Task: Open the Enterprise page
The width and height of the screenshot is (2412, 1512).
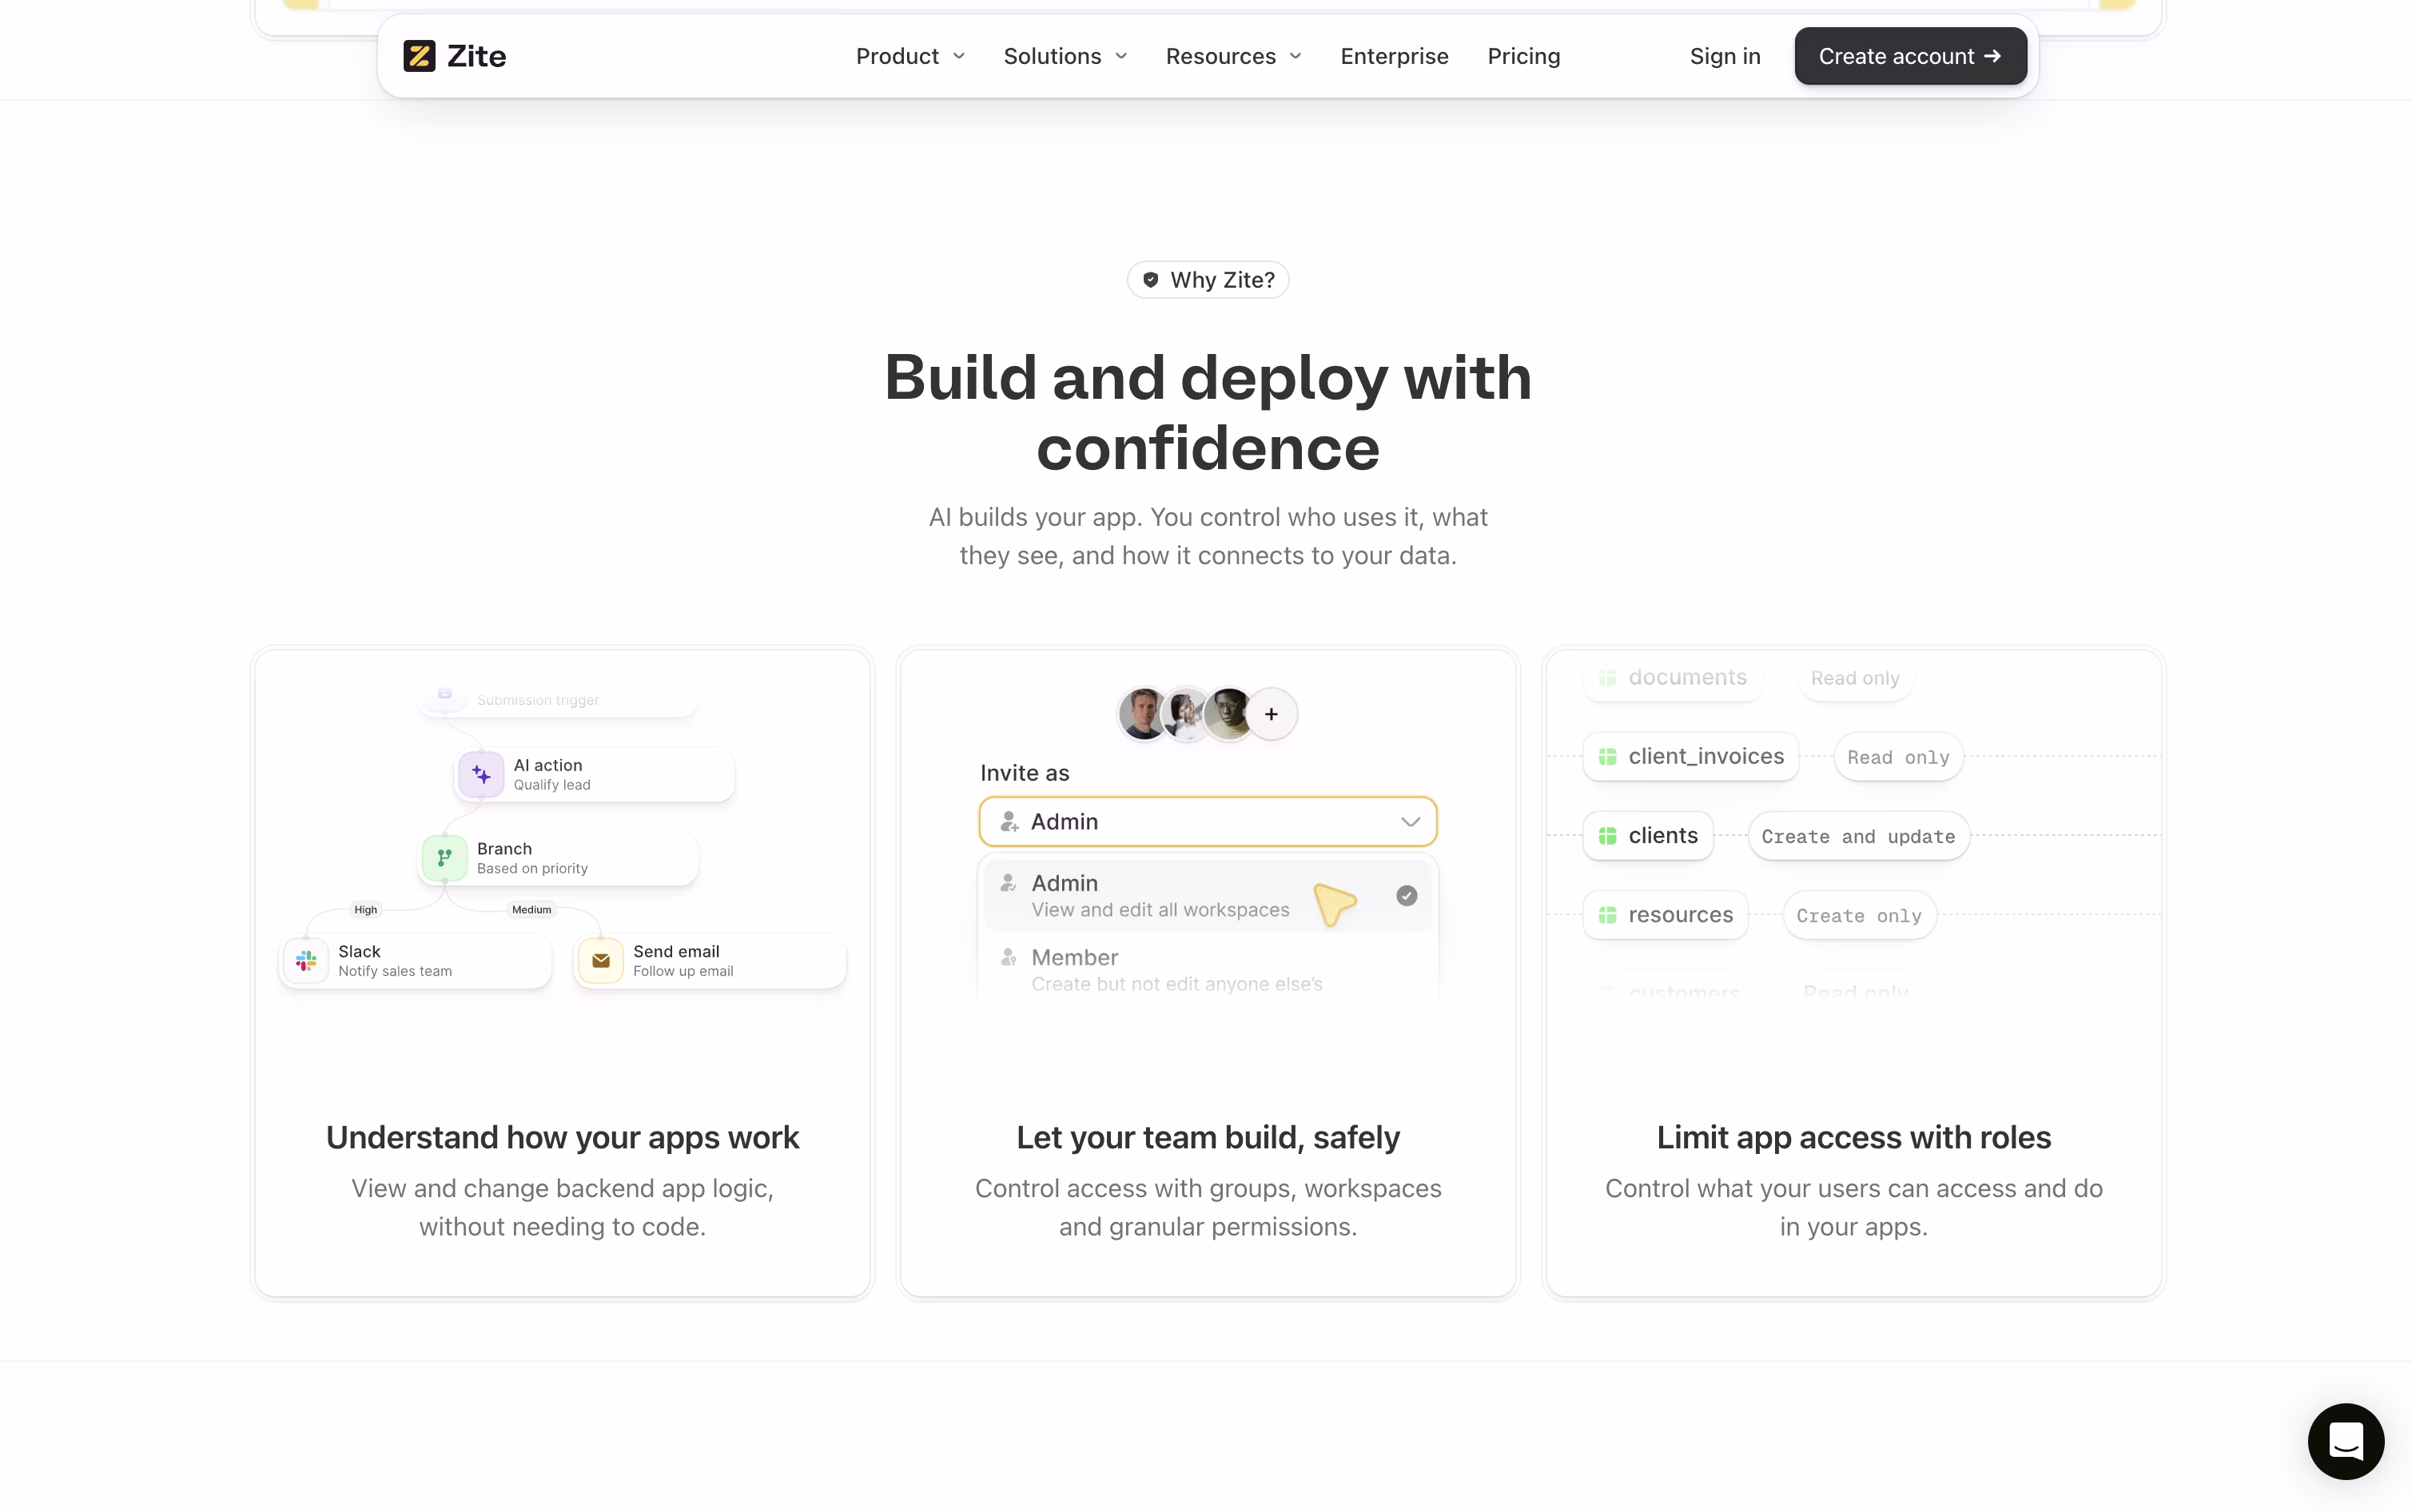Action: click(x=1394, y=56)
